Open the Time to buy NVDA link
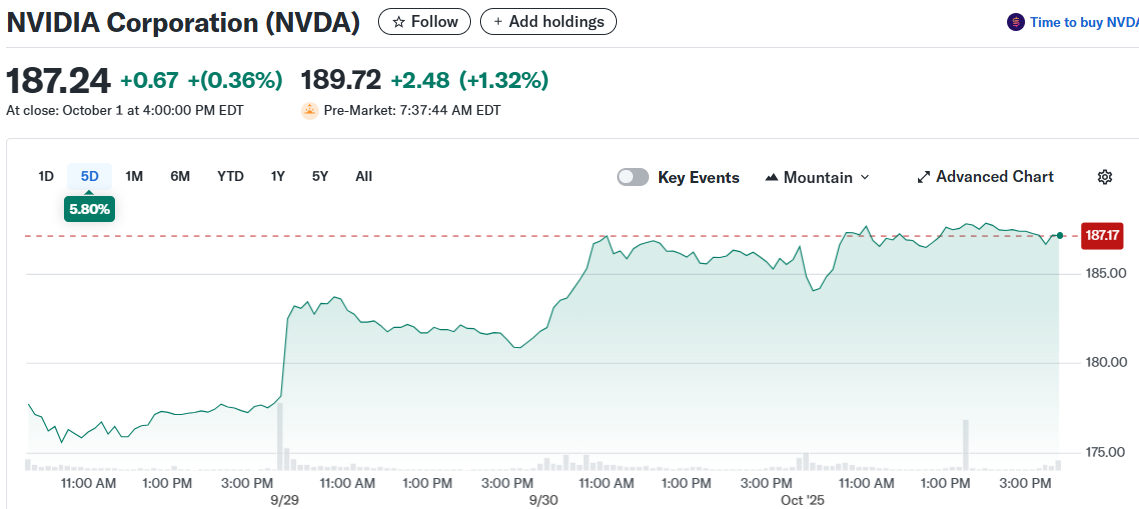This screenshot has height=509, width=1139. [1084, 22]
